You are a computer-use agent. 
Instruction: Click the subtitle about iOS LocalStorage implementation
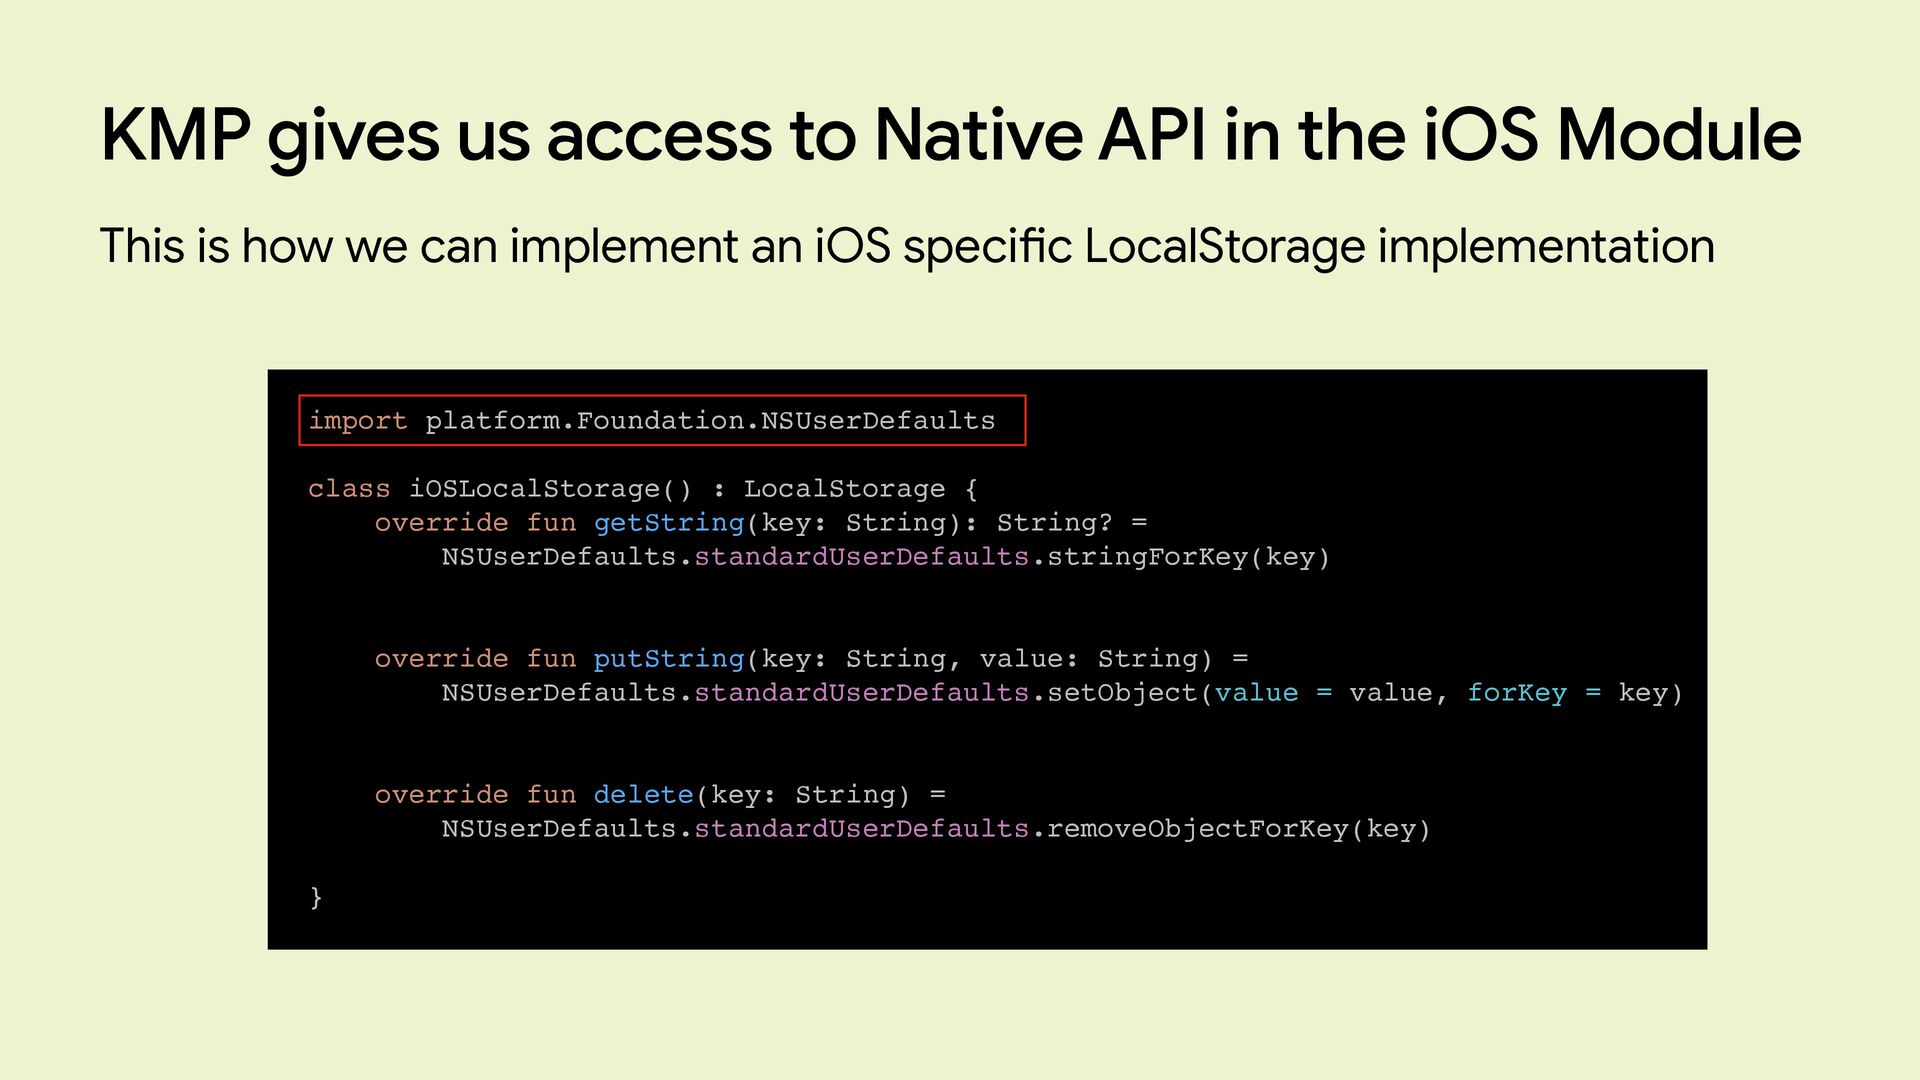(x=906, y=246)
